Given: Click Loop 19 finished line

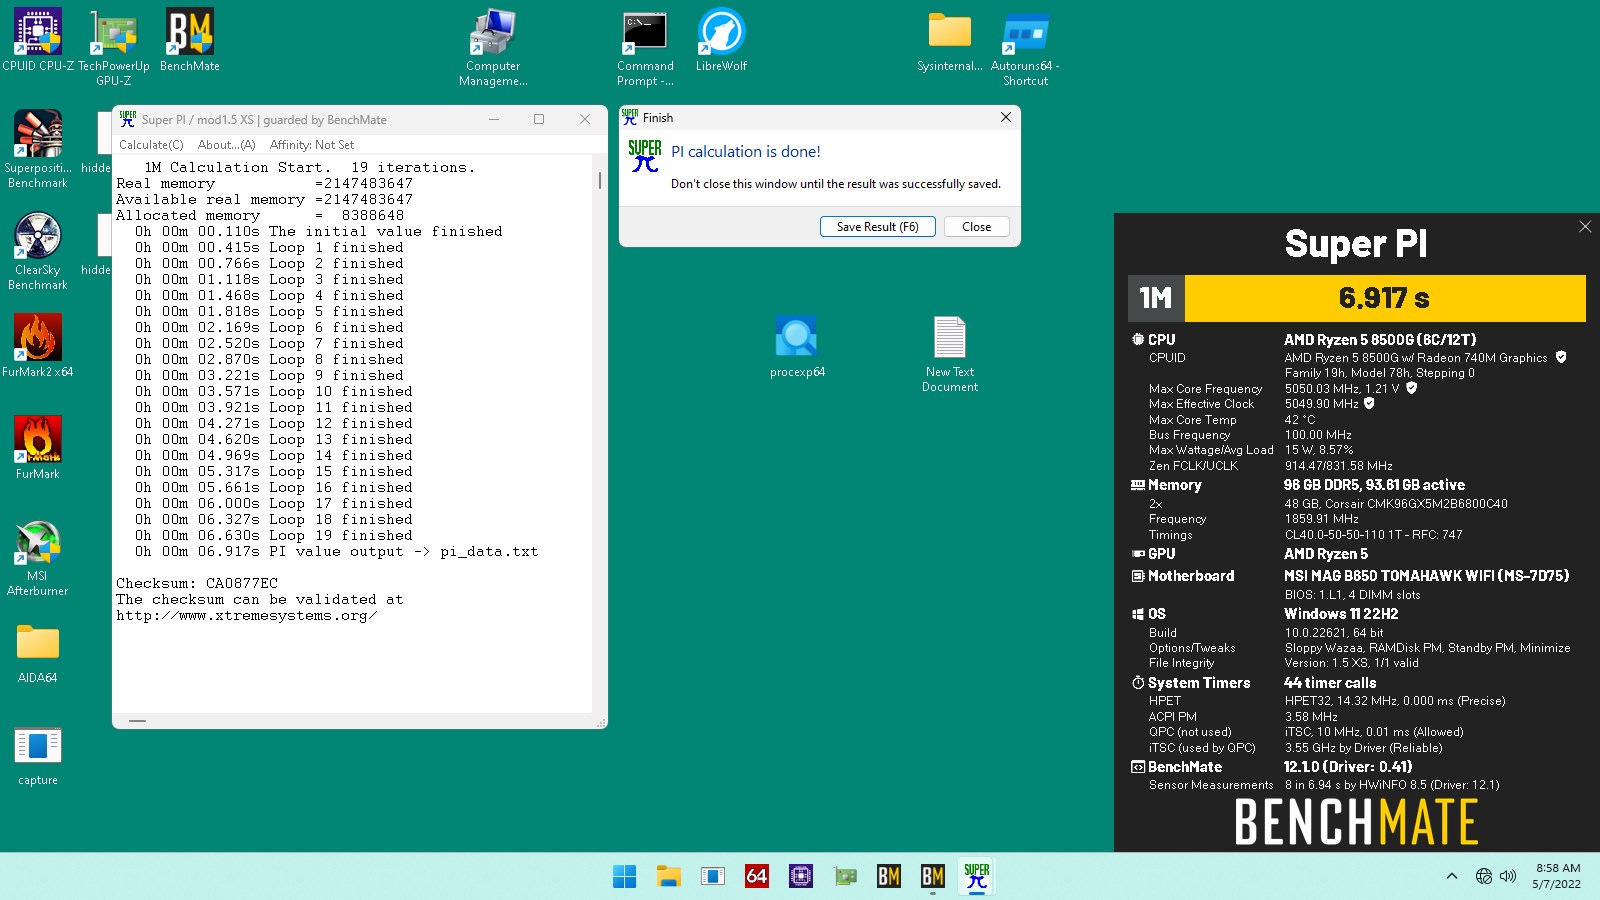Looking at the screenshot, I should (274, 535).
